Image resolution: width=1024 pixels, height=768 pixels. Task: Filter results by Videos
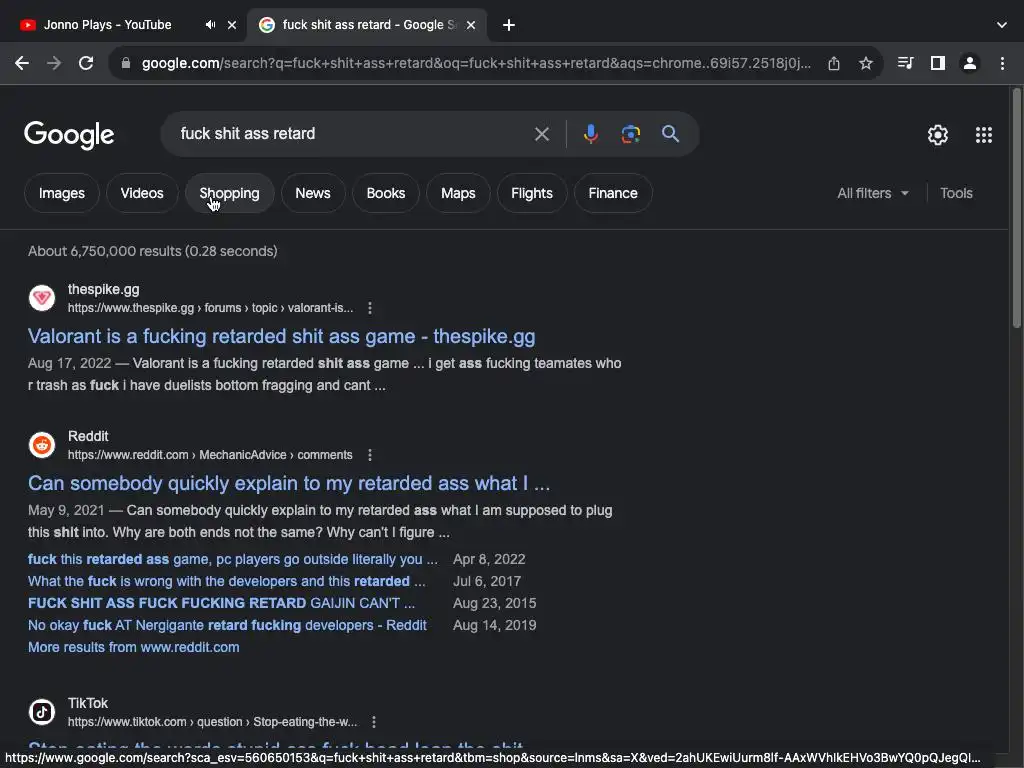[142, 193]
